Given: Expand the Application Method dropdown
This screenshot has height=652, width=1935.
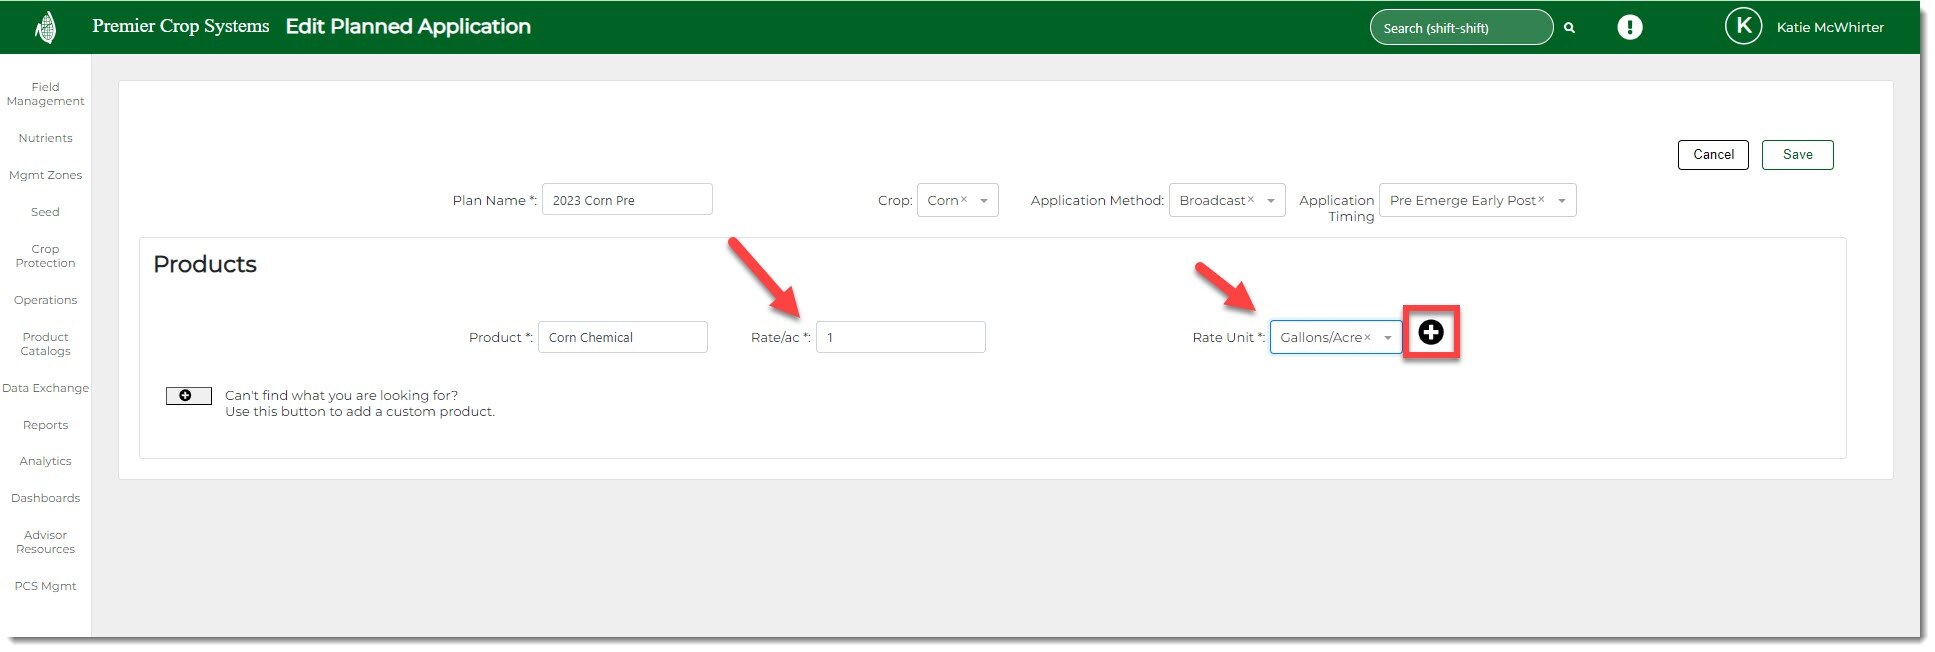Looking at the screenshot, I should pos(1270,201).
